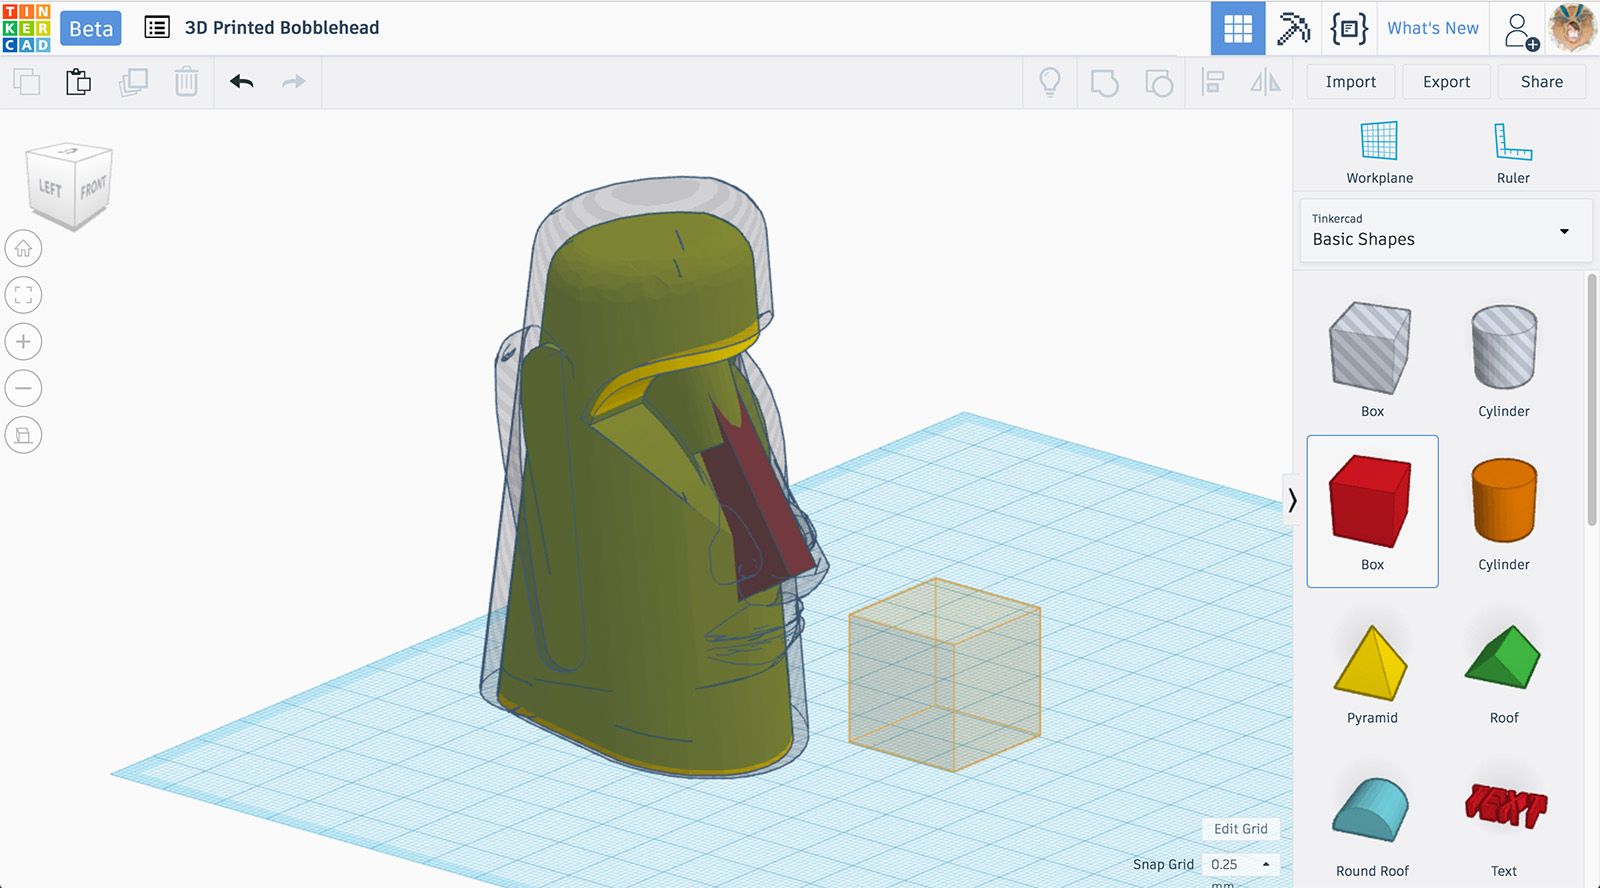Click the fit all in view icon

point(23,295)
